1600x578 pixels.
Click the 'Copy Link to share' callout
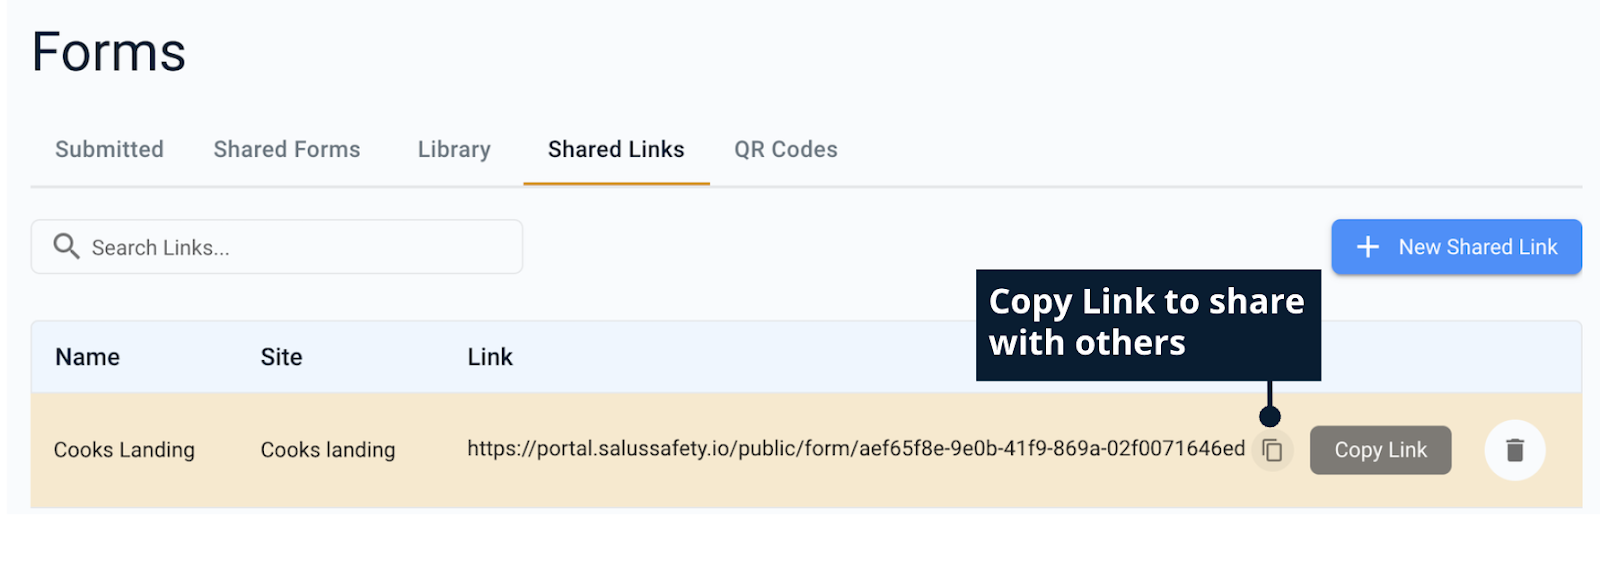point(1147,323)
